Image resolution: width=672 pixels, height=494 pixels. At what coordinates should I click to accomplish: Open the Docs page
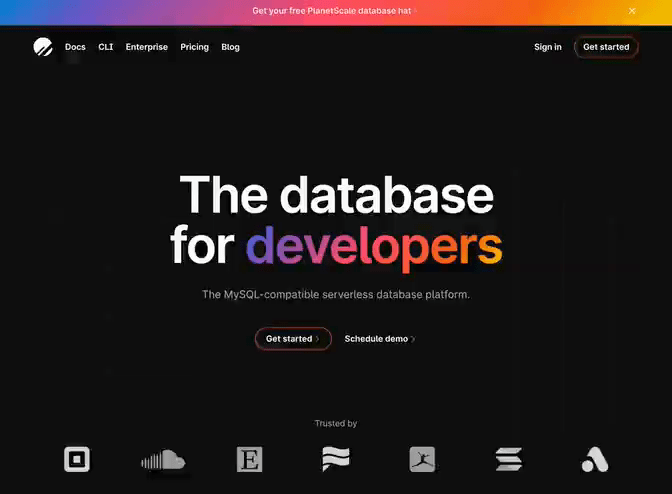point(75,47)
